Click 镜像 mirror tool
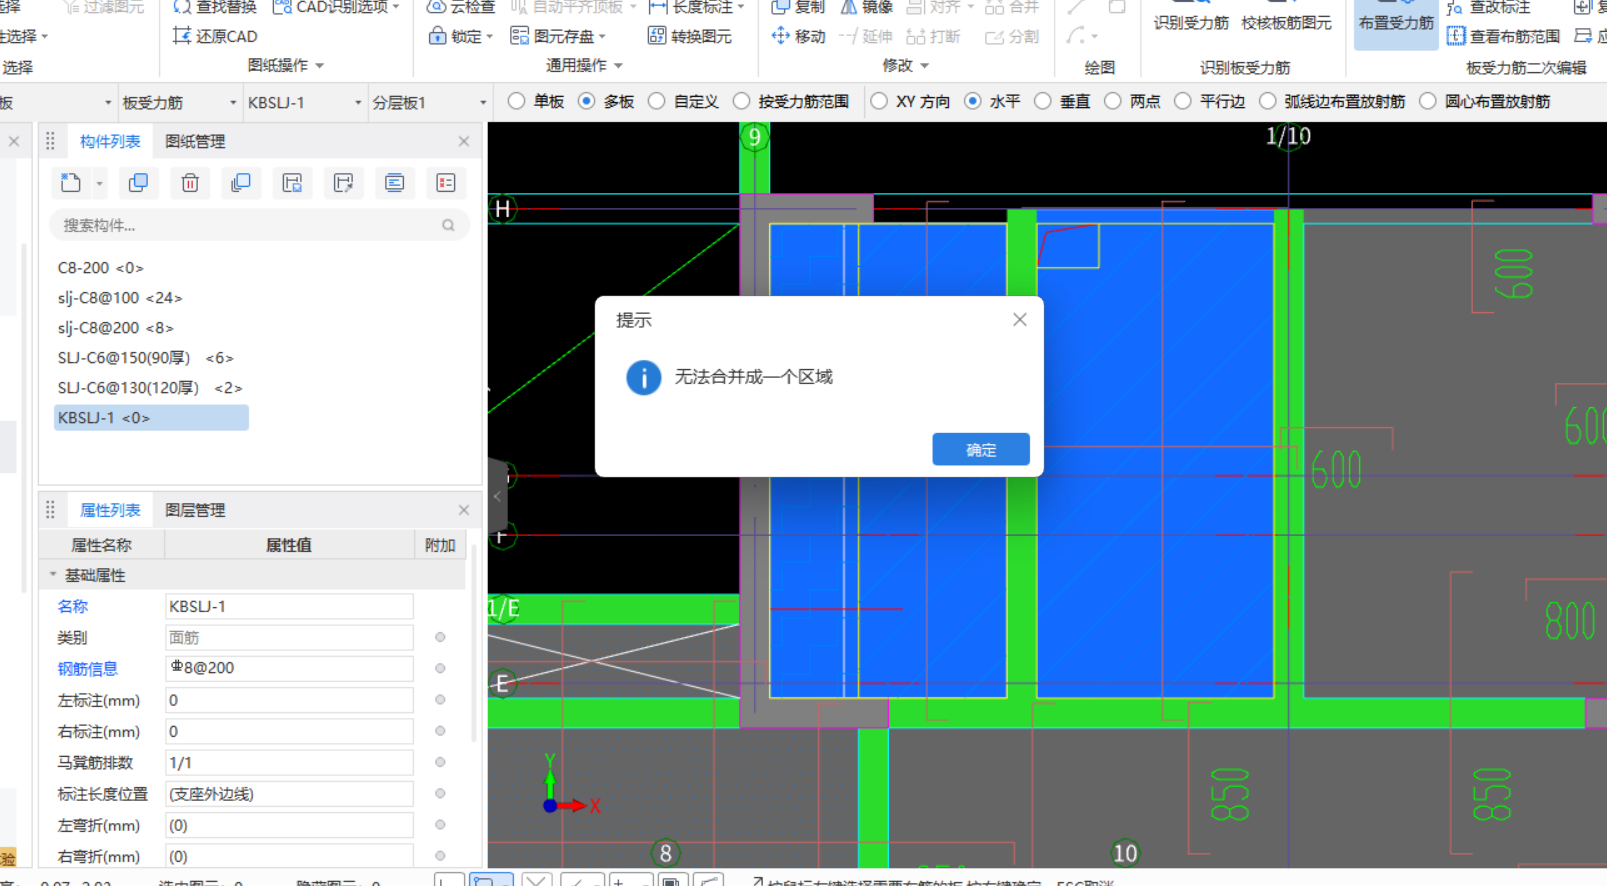The image size is (1607, 886). click(x=866, y=7)
